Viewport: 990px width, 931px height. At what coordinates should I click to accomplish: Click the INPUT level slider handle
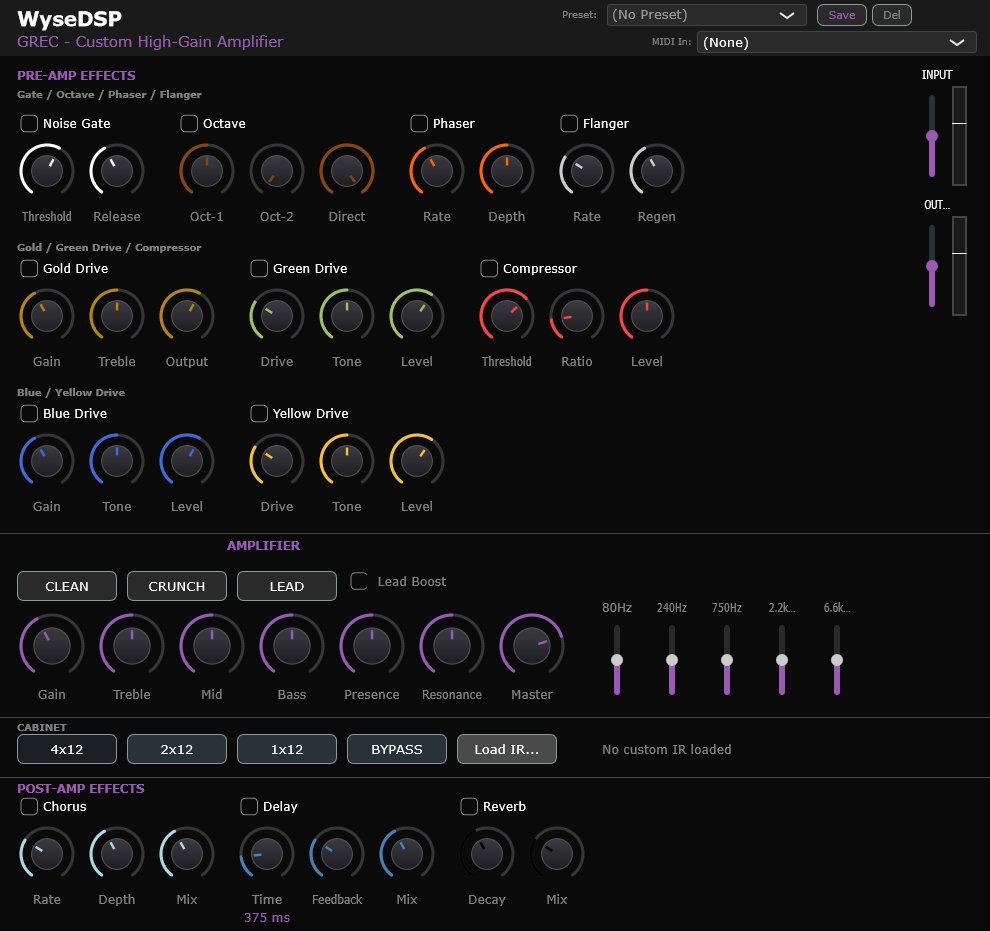tap(932, 136)
